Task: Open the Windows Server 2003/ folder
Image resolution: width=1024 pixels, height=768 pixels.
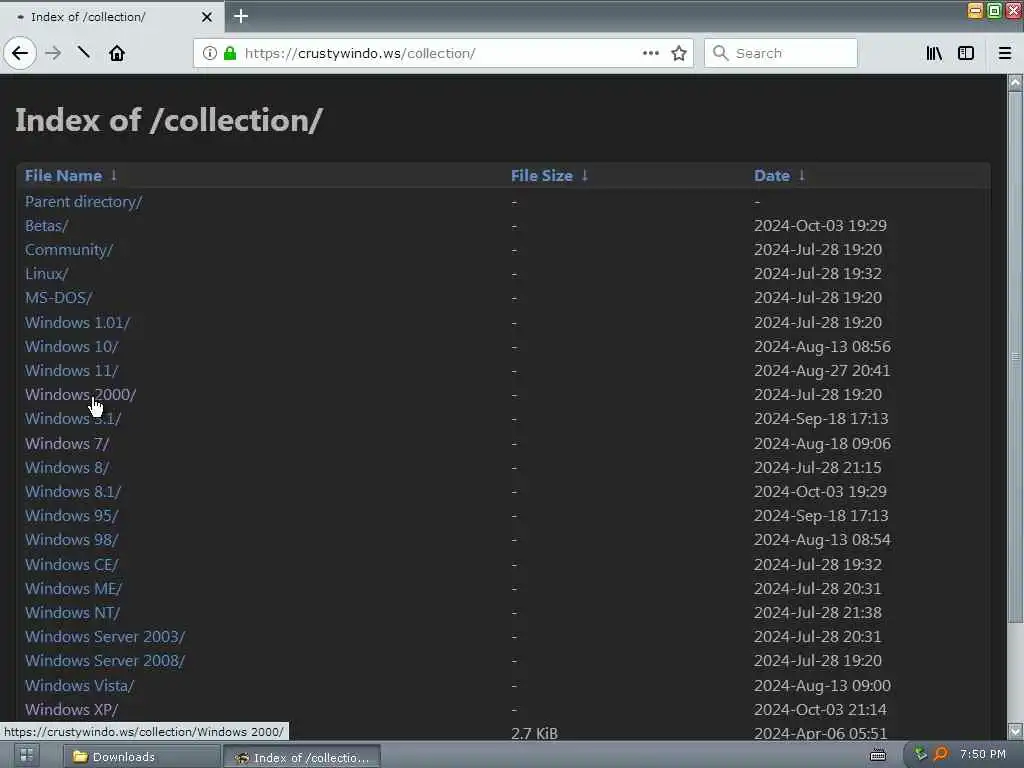Action: coord(105,637)
